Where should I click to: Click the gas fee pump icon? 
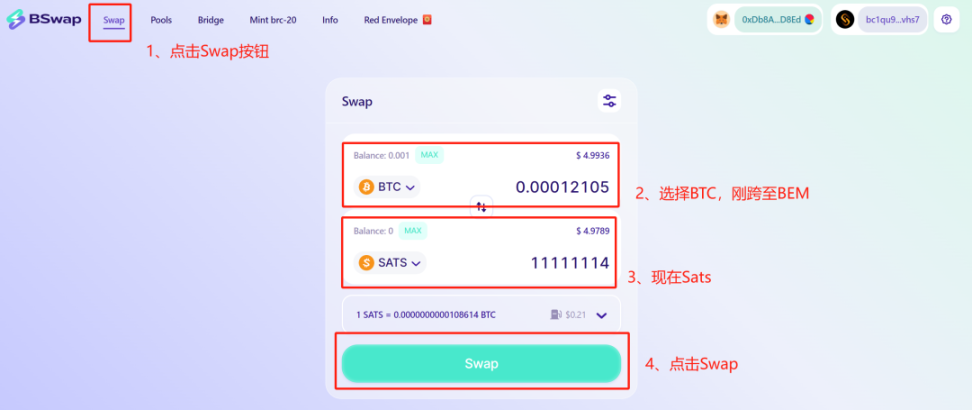pyautogui.click(x=556, y=314)
